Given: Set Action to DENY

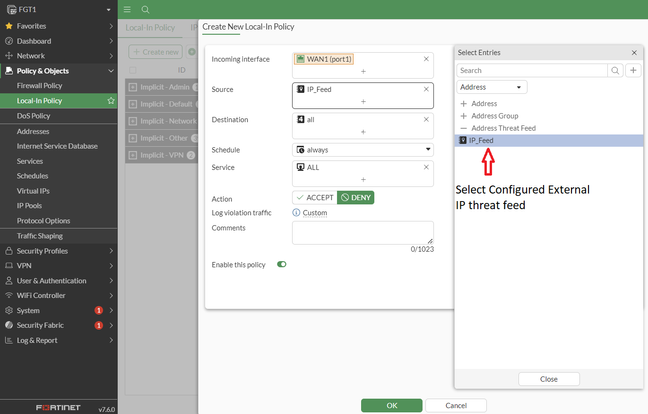Looking at the screenshot, I should click(356, 197).
